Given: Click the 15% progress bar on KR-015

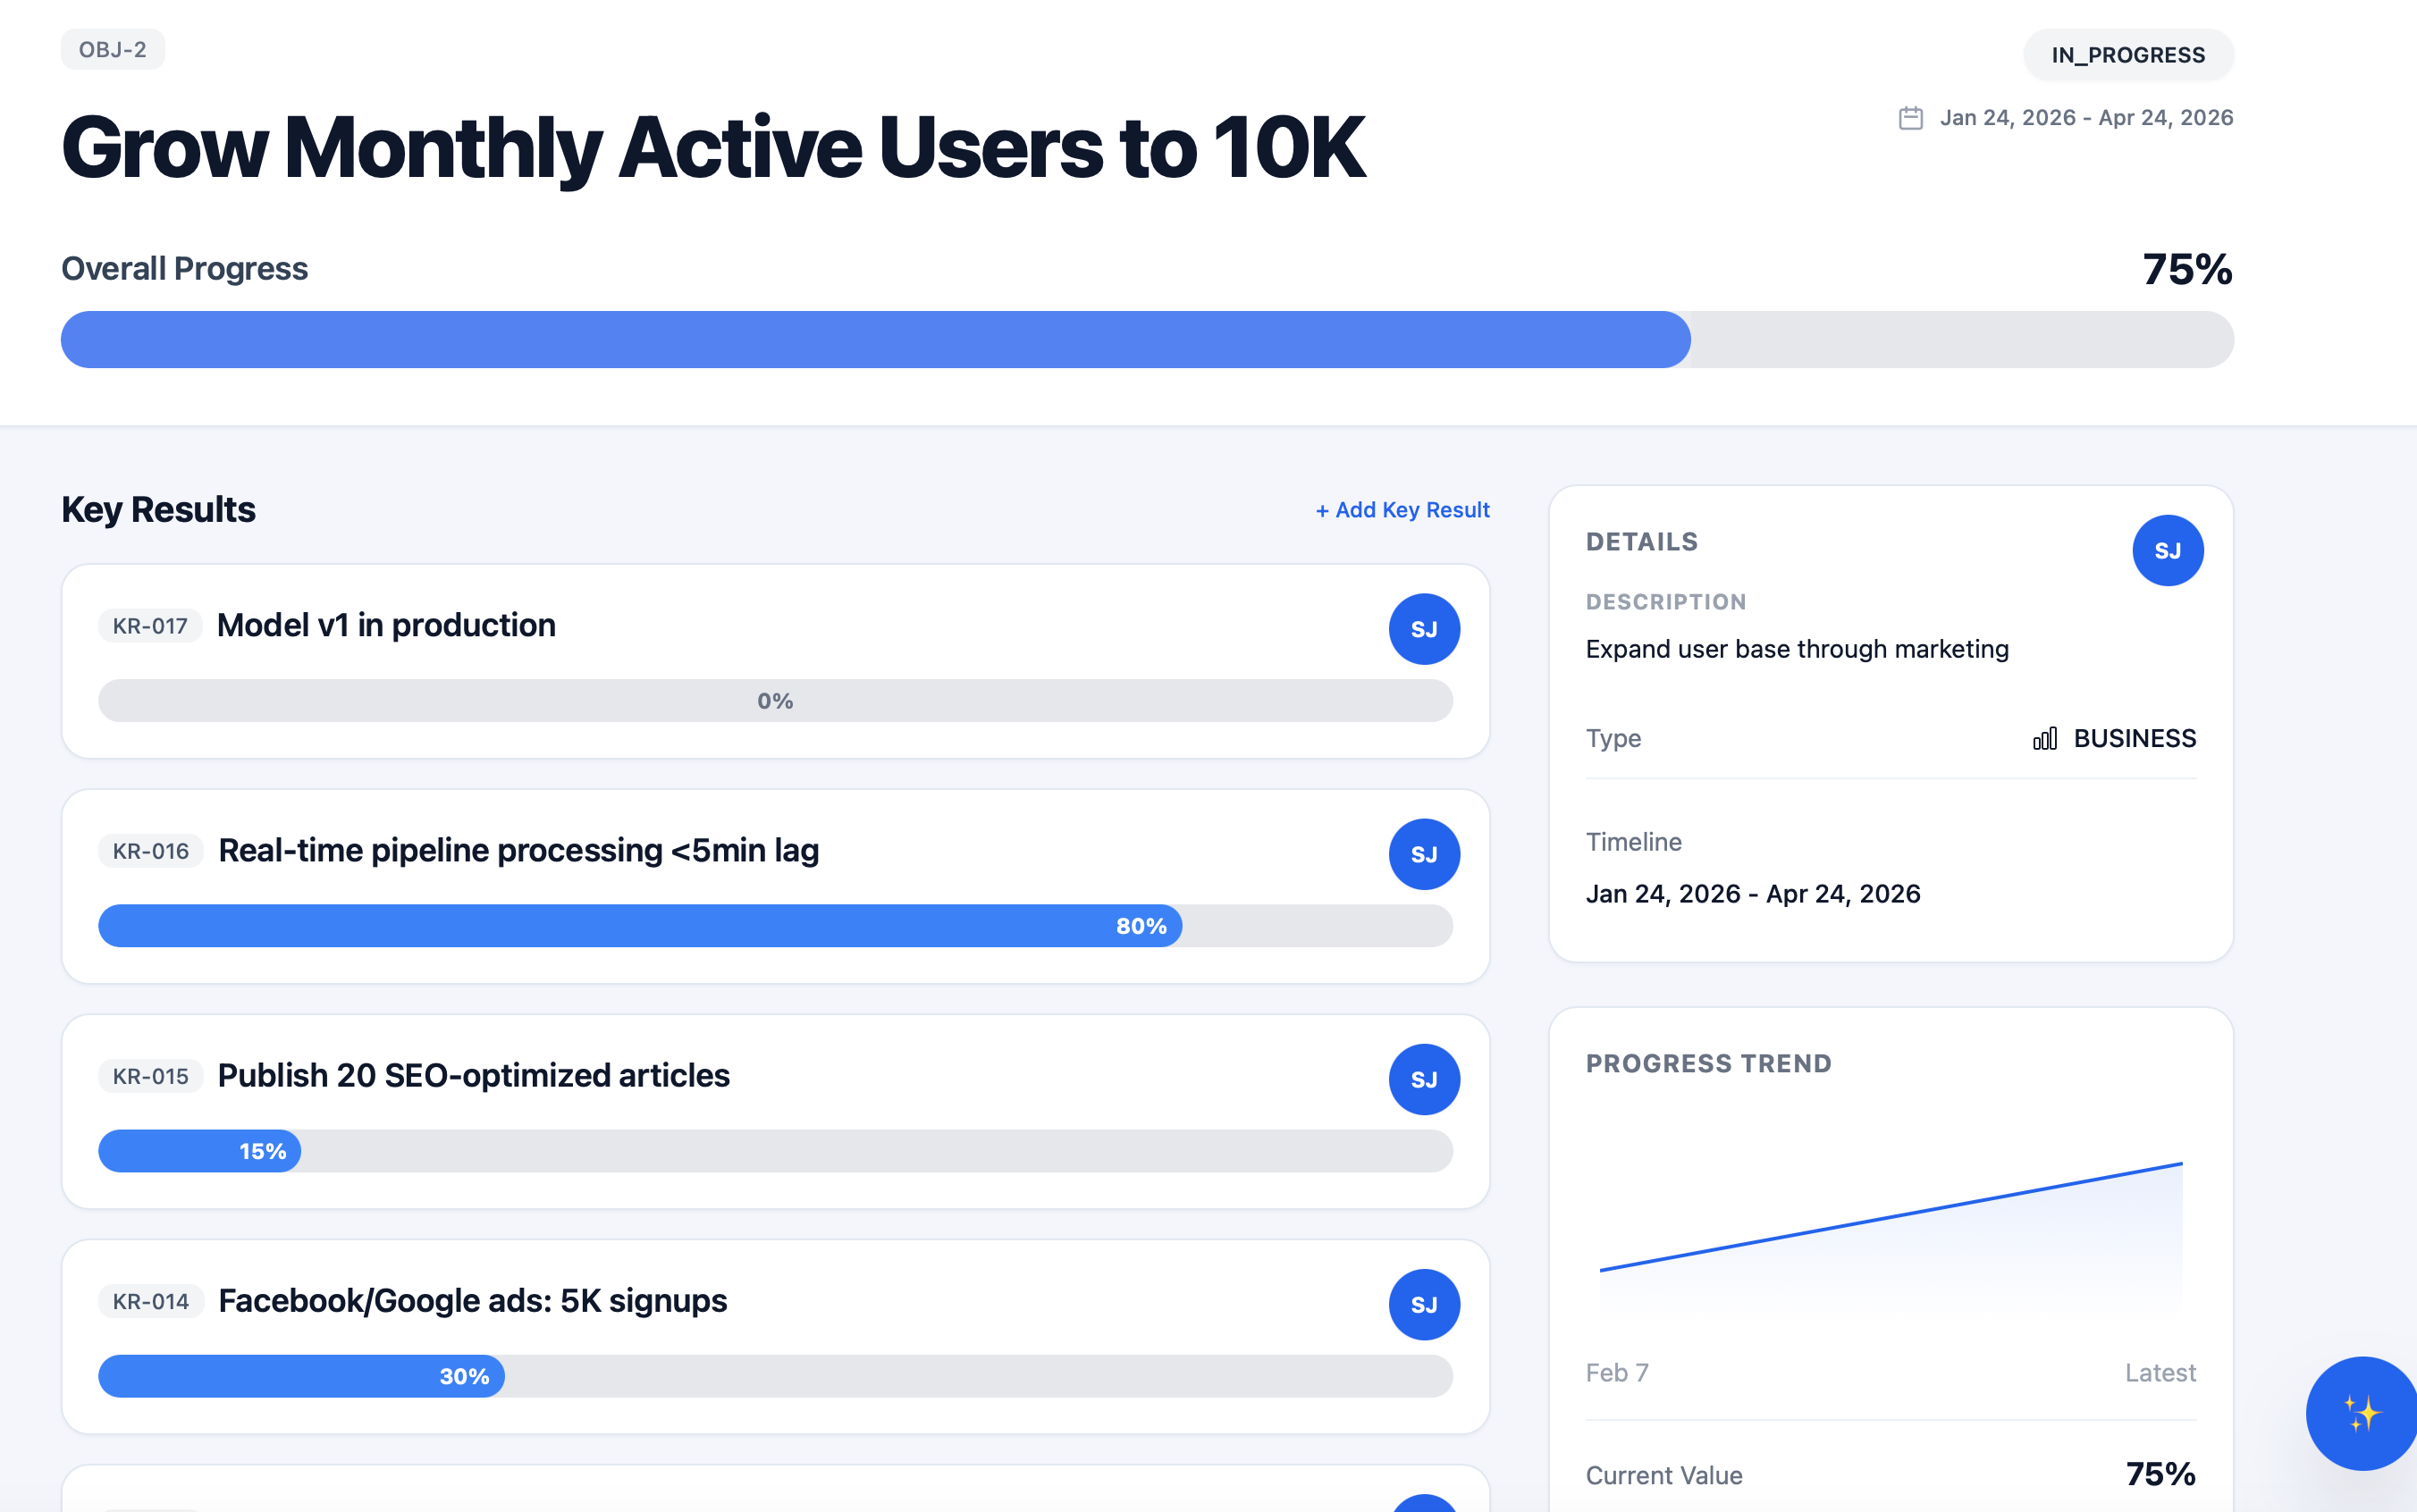Looking at the screenshot, I should pos(200,1150).
